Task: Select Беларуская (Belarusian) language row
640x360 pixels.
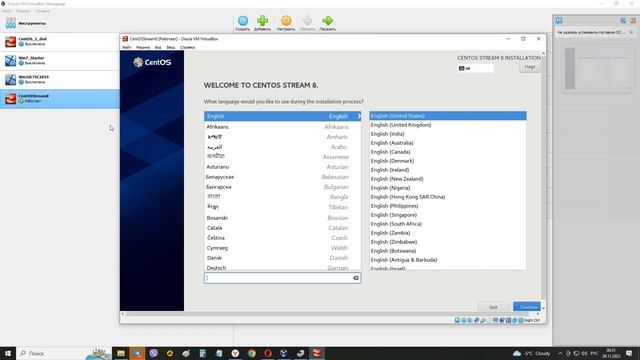Action: [x=282, y=177]
